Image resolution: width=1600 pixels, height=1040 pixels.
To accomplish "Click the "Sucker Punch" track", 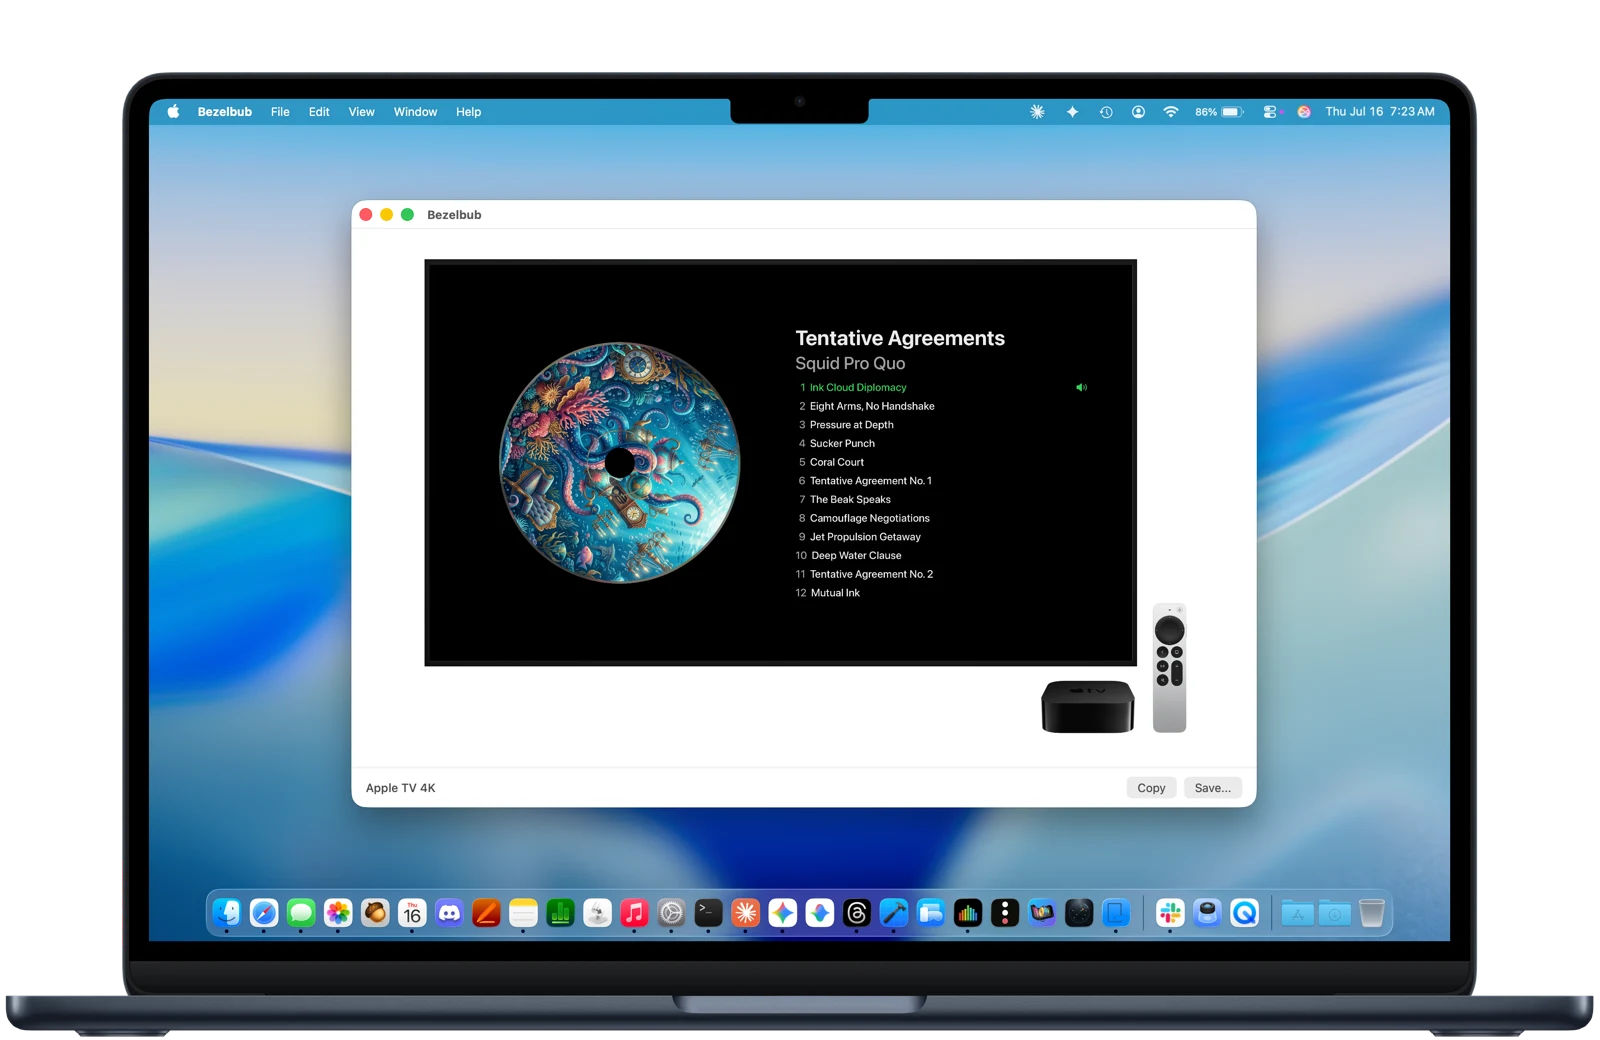I will click(x=842, y=444).
